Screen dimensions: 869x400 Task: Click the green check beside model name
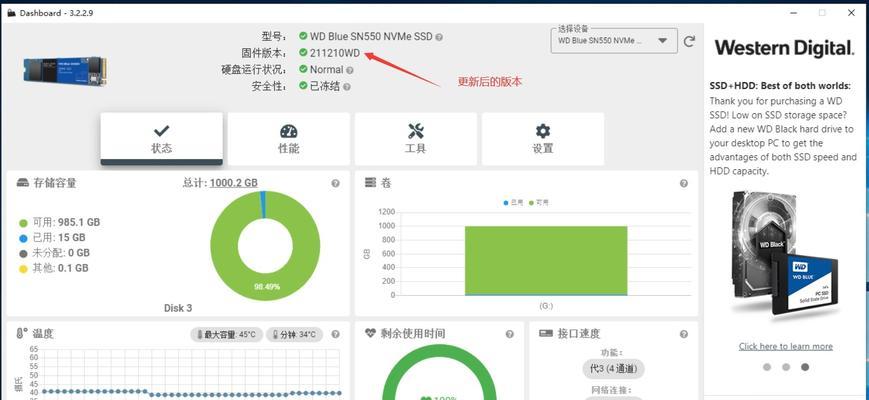point(303,36)
